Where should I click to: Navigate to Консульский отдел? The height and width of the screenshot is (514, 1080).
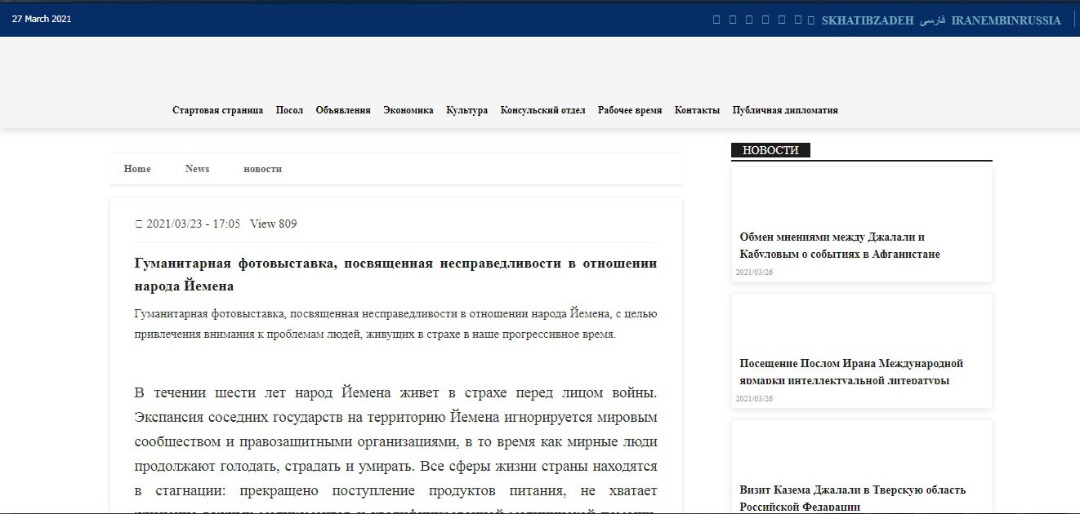pos(543,110)
